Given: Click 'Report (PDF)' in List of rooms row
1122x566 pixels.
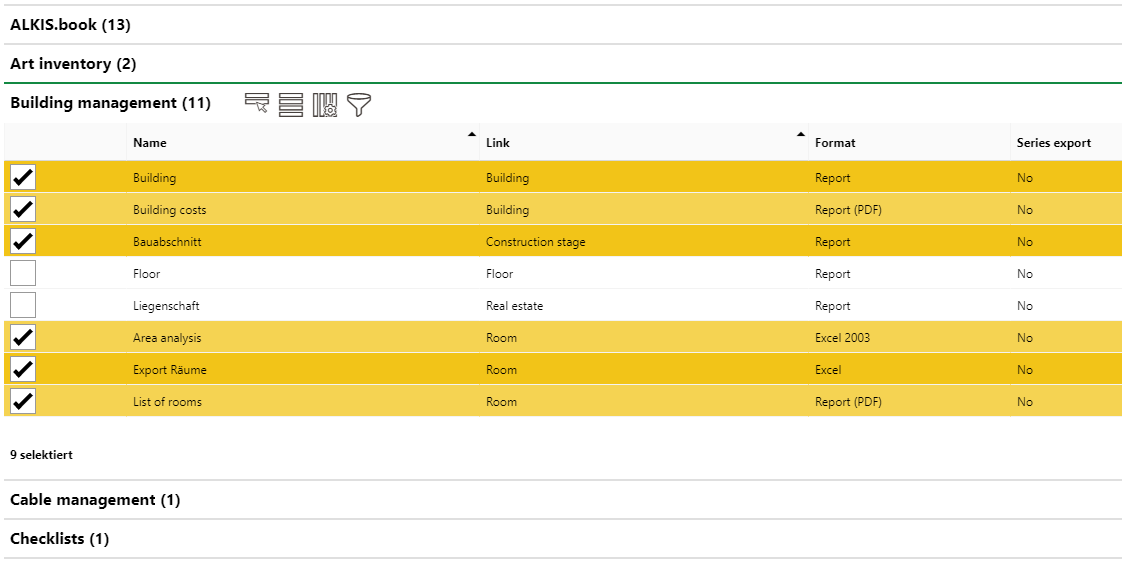Looking at the screenshot, I should click(x=848, y=401).
